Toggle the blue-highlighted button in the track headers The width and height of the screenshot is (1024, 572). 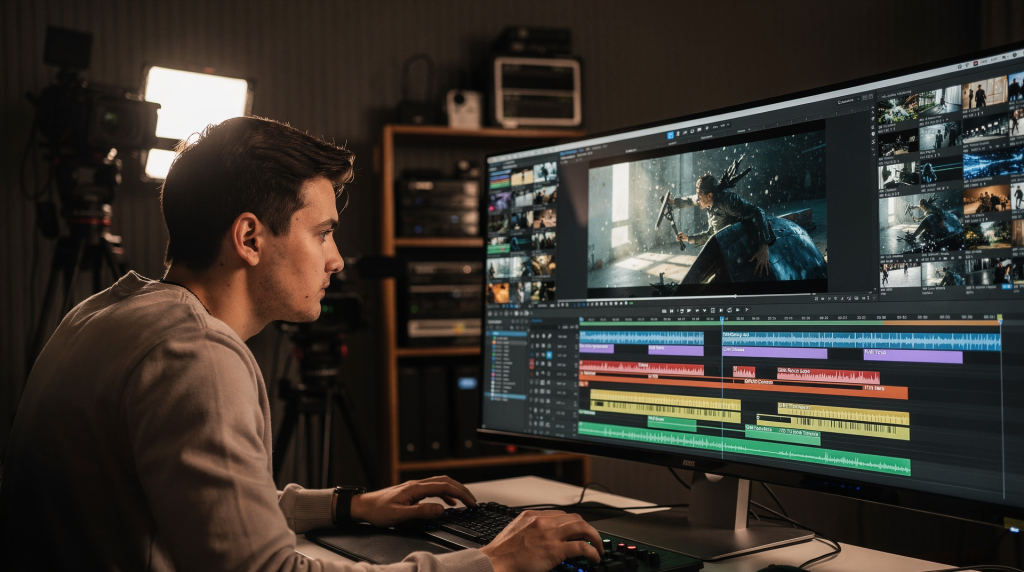point(549,356)
